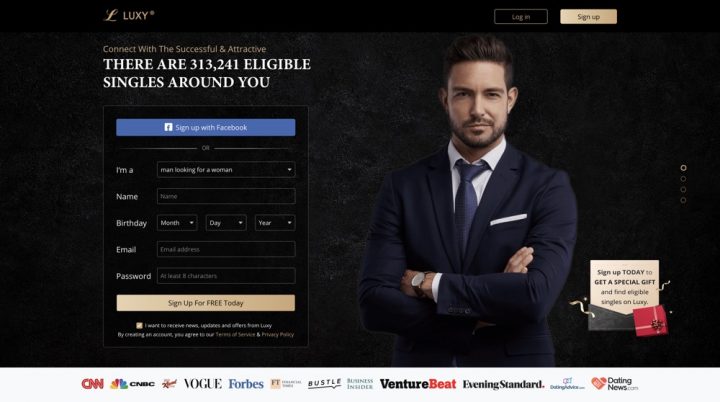Image resolution: width=720 pixels, height=402 pixels.
Task: Click the Luxy logo icon
Action: [x=111, y=15]
